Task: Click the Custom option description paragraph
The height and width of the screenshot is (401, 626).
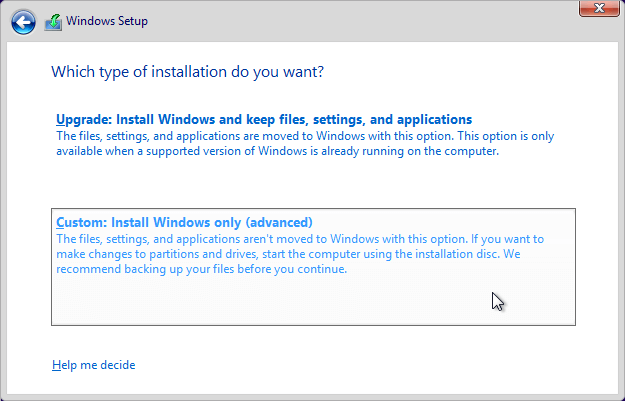Action: pos(300,254)
